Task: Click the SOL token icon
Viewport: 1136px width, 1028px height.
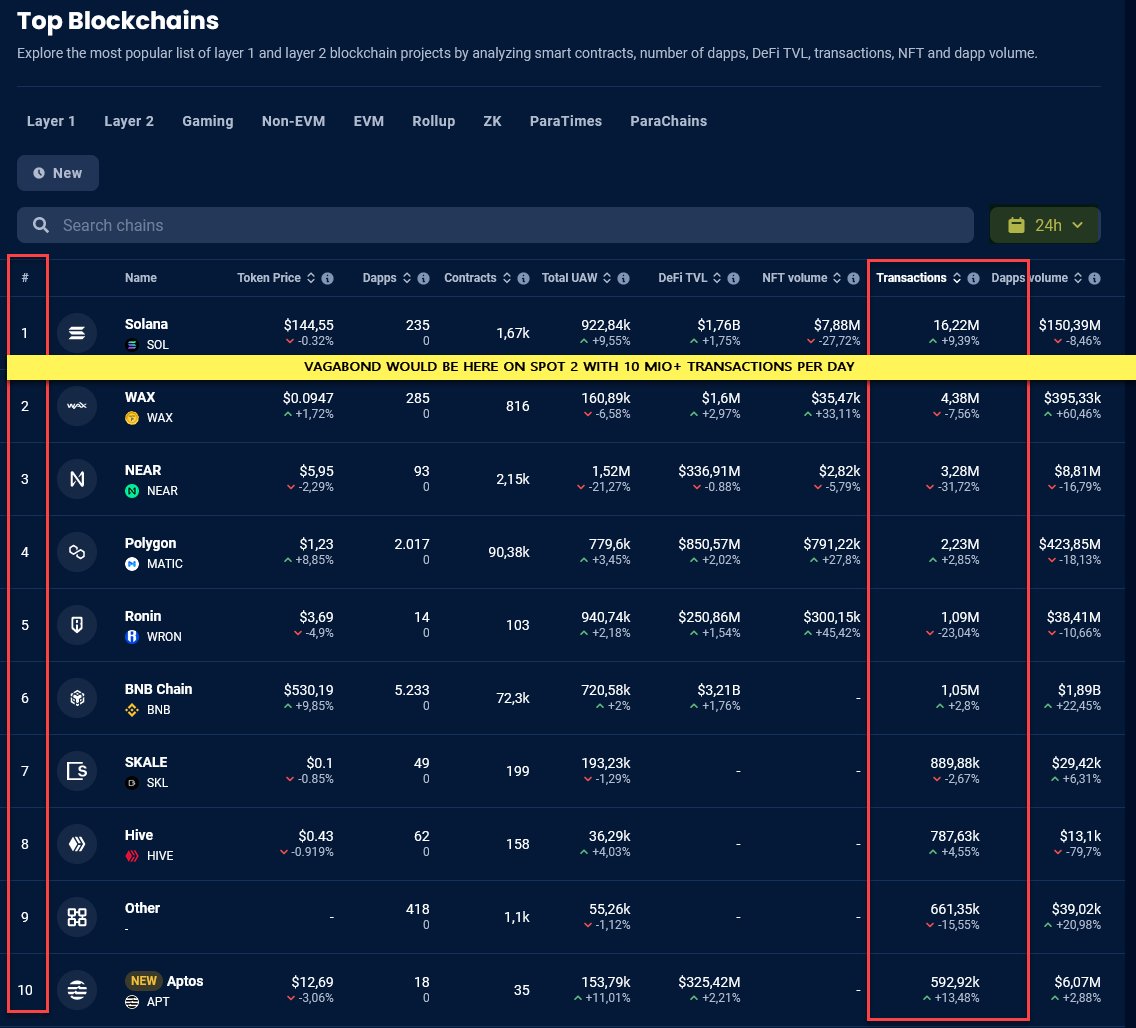Action: tap(132, 345)
